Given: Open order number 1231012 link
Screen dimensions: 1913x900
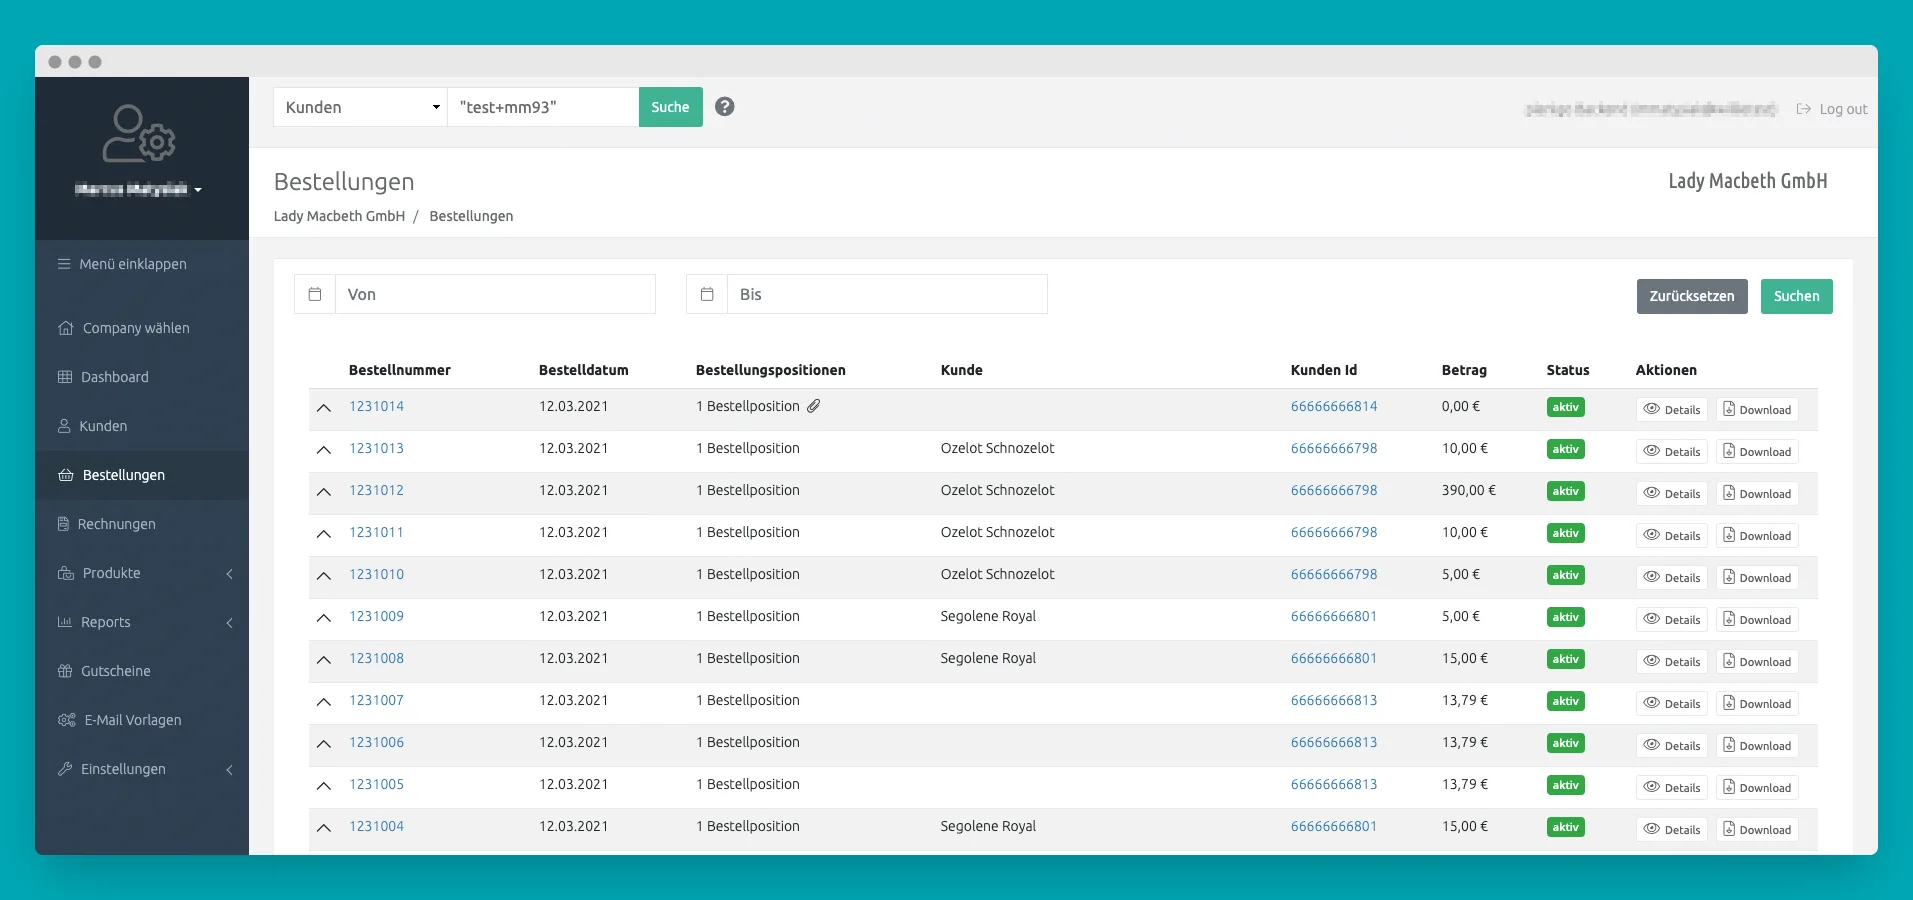Looking at the screenshot, I should point(376,490).
